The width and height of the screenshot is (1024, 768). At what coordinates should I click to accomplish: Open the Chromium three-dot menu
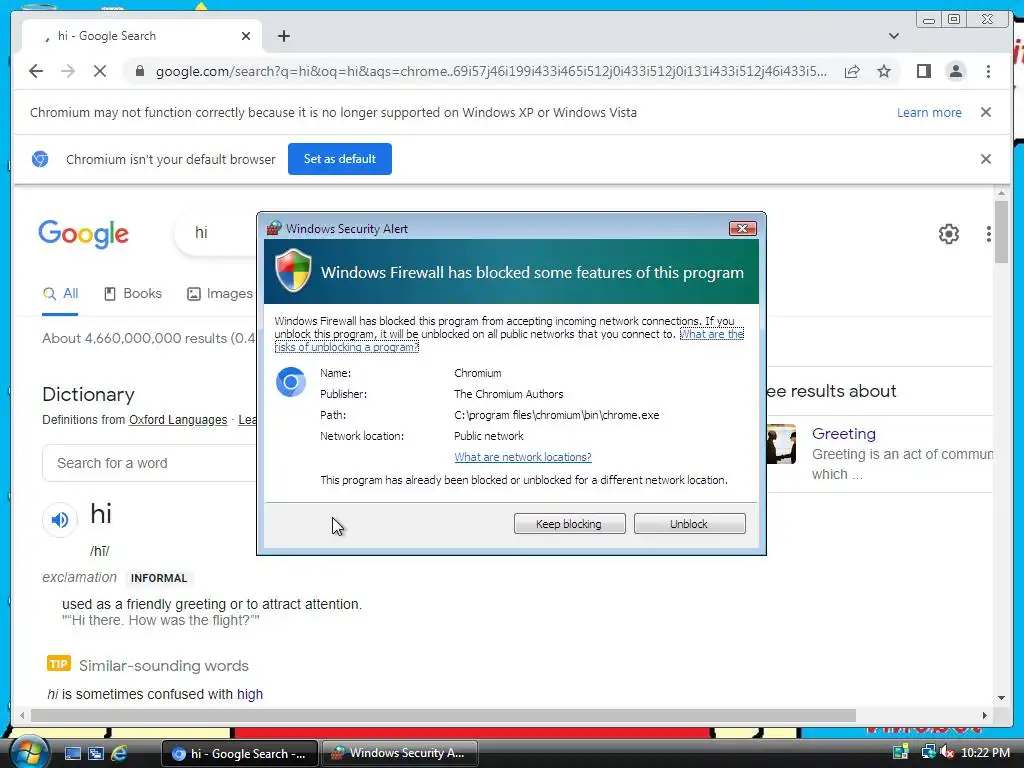tap(988, 71)
